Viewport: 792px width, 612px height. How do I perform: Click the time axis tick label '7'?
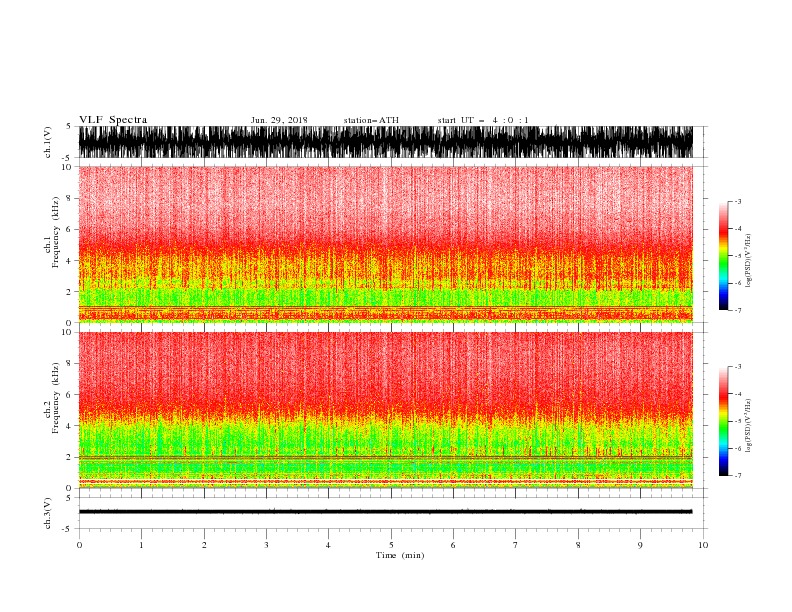click(x=516, y=545)
